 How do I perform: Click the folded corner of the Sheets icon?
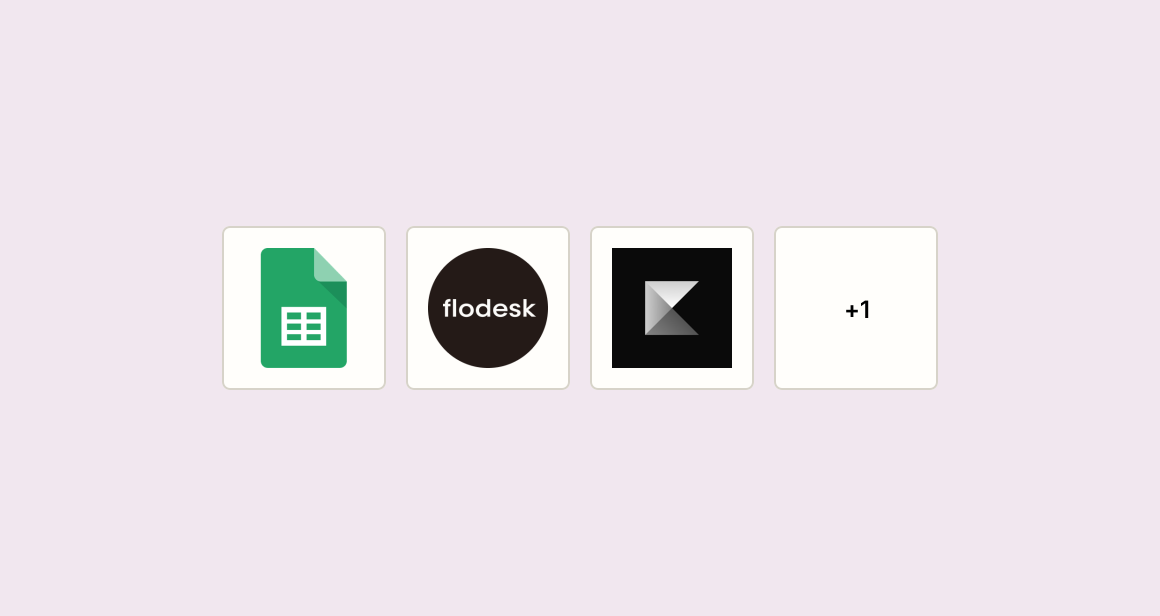(x=331, y=265)
